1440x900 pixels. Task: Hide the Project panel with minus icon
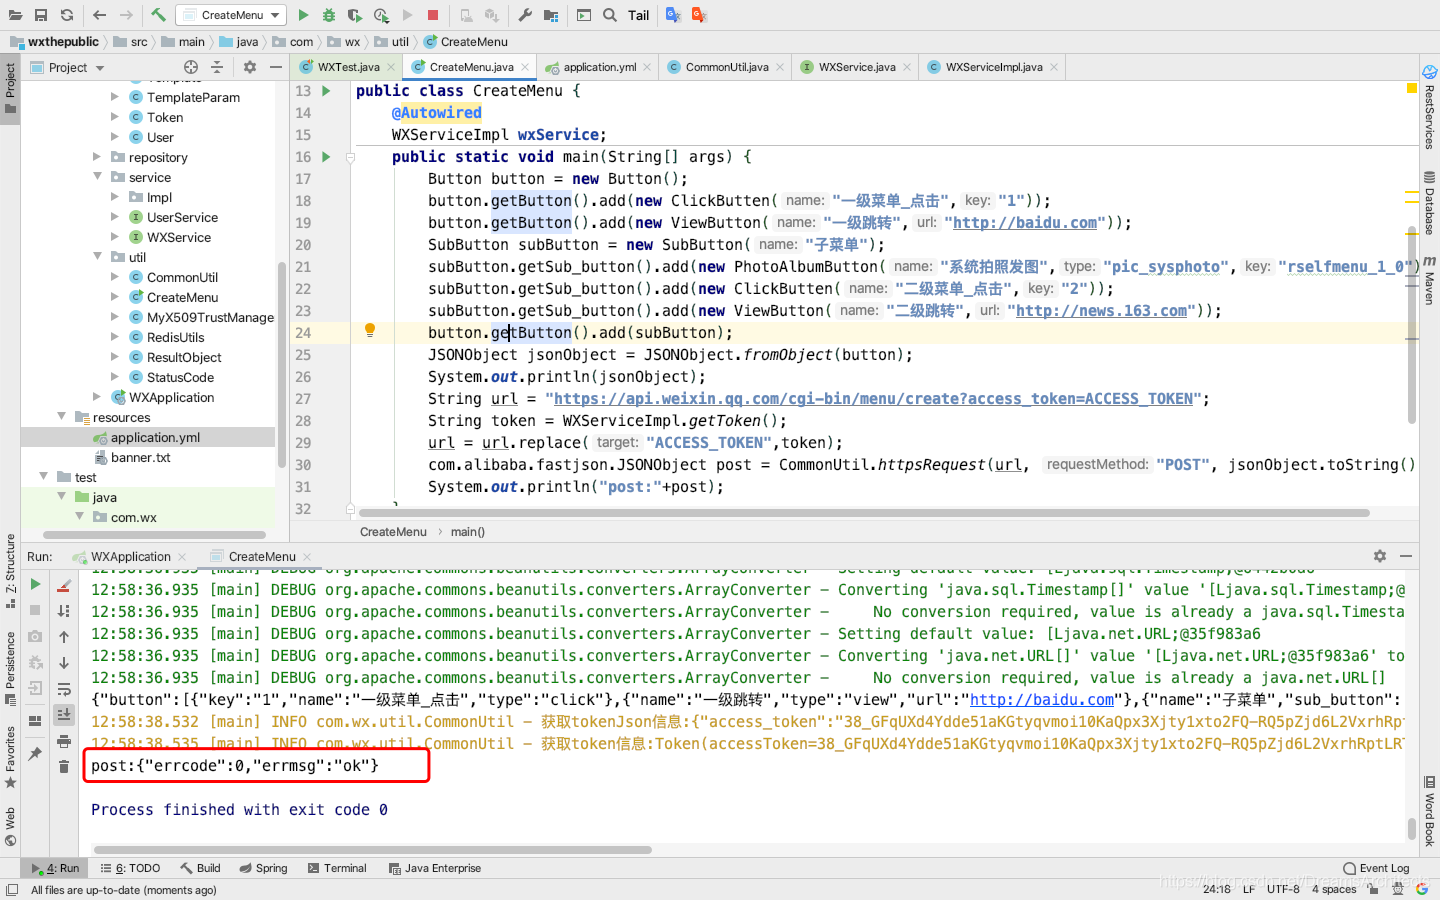tap(276, 67)
